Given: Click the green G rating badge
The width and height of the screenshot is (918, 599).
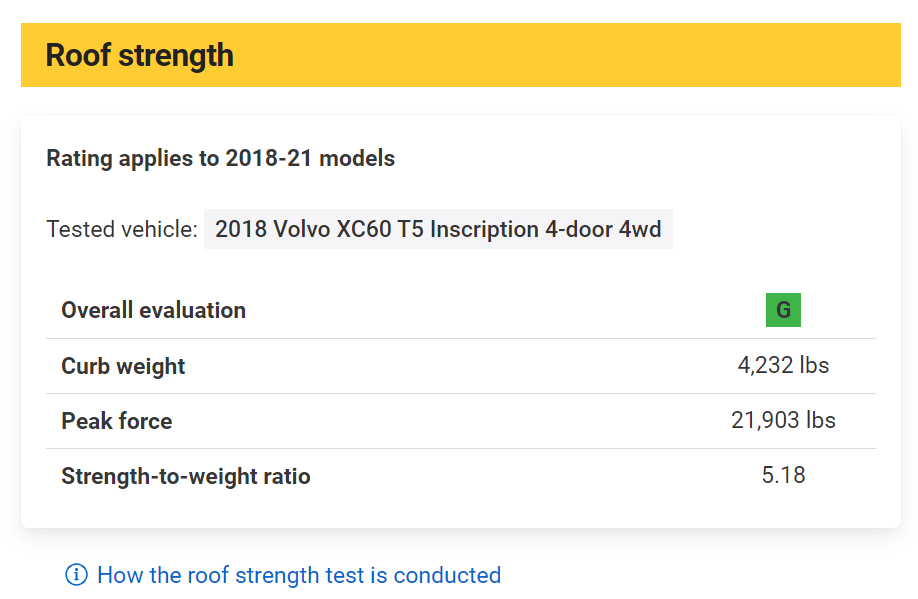Looking at the screenshot, I should pos(783,310).
